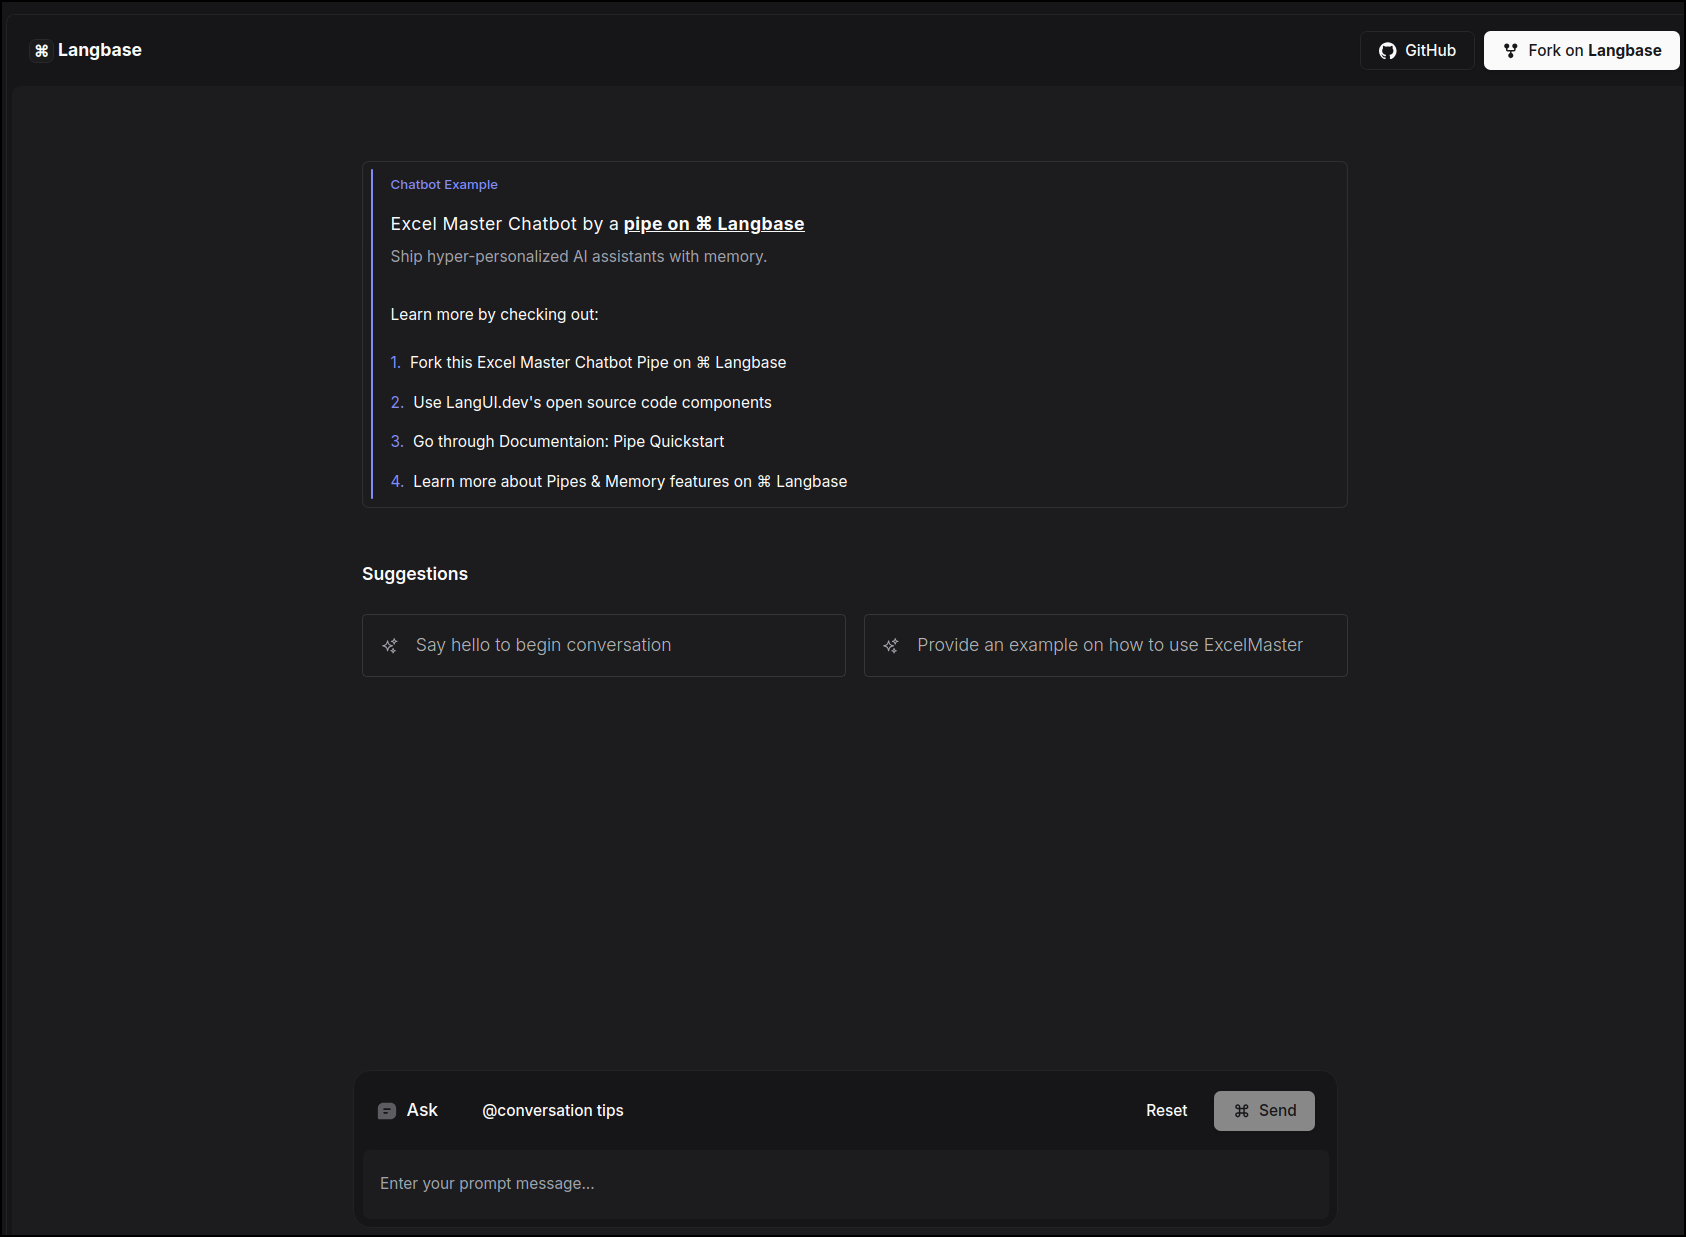Screen dimensions: 1686x1237
Task: Select 'Say hello to begin conversation' suggestion
Action: point(604,646)
